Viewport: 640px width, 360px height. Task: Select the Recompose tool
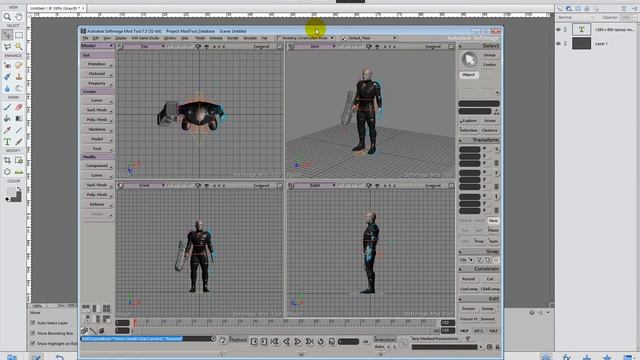pyautogui.click(x=19, y=160)
